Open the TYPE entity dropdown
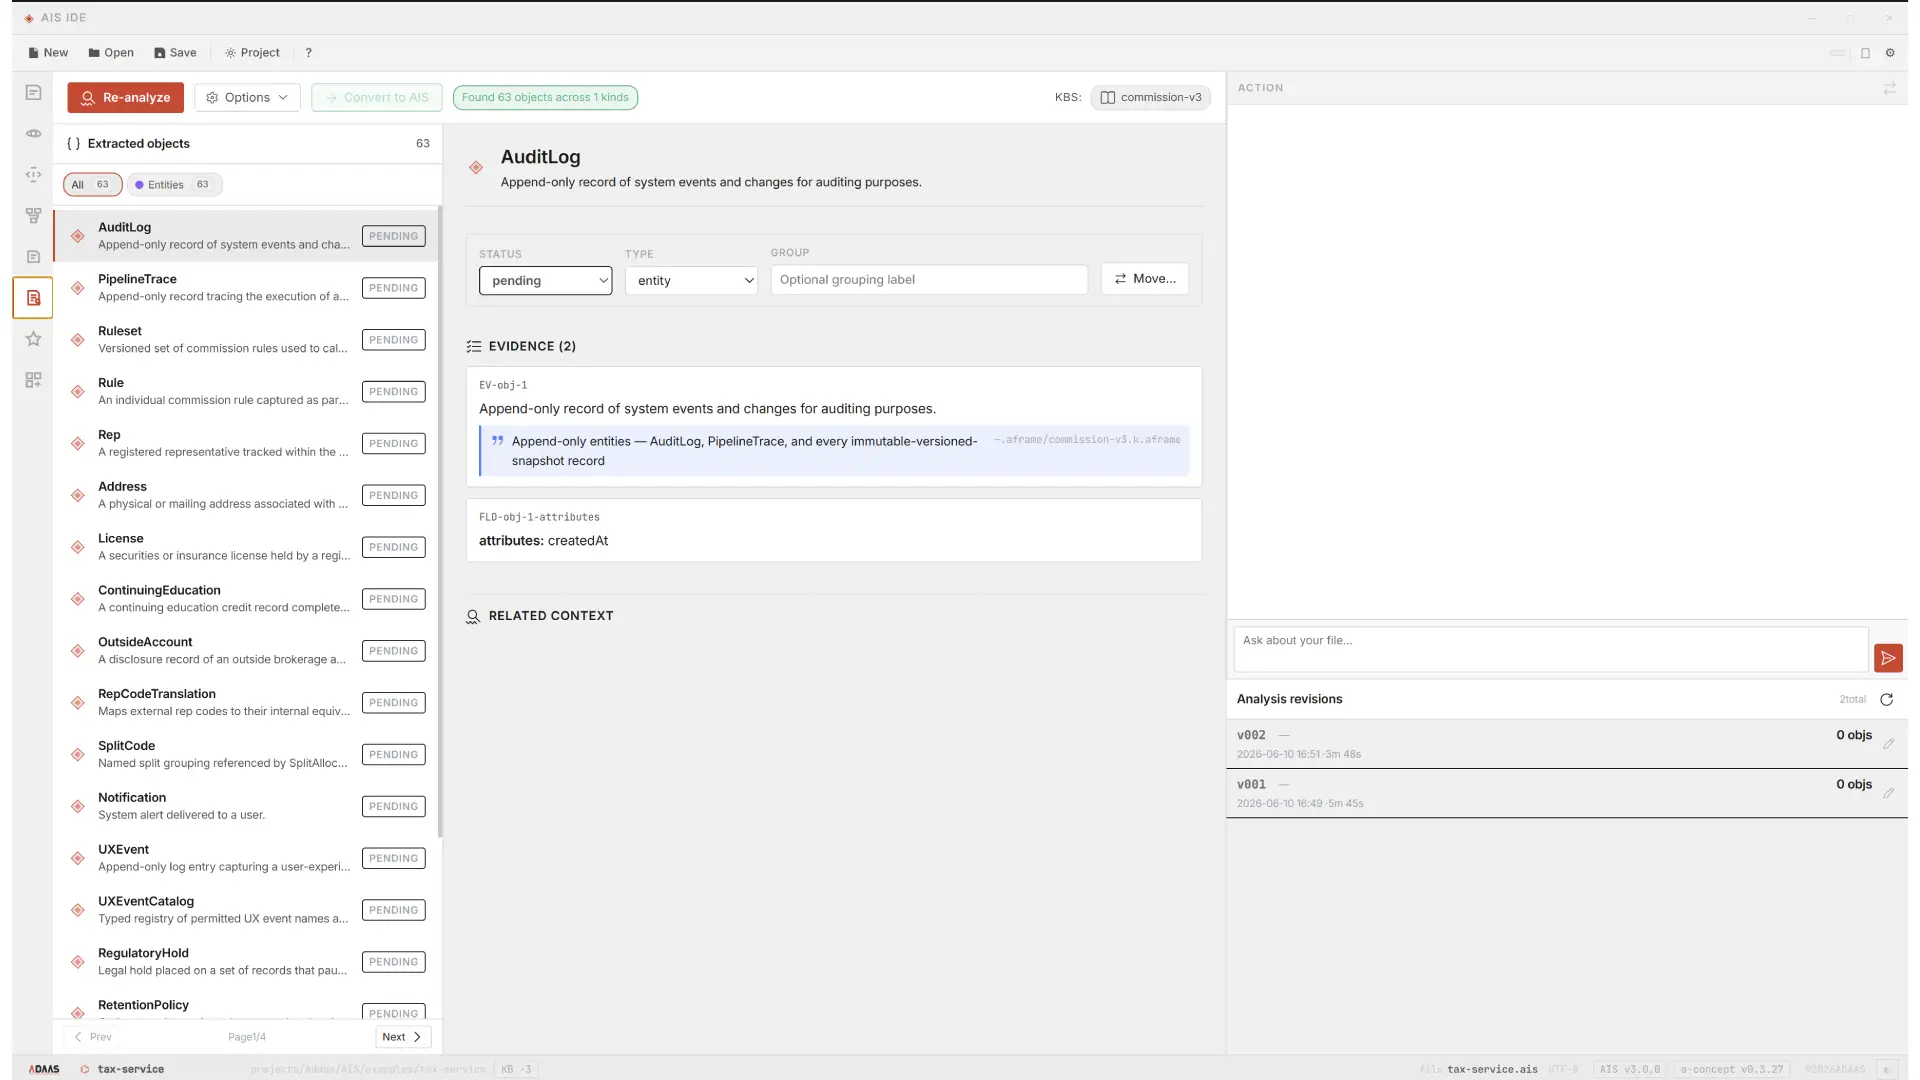The width and height of the screenshot is (1920, 1080). [691, 281]
